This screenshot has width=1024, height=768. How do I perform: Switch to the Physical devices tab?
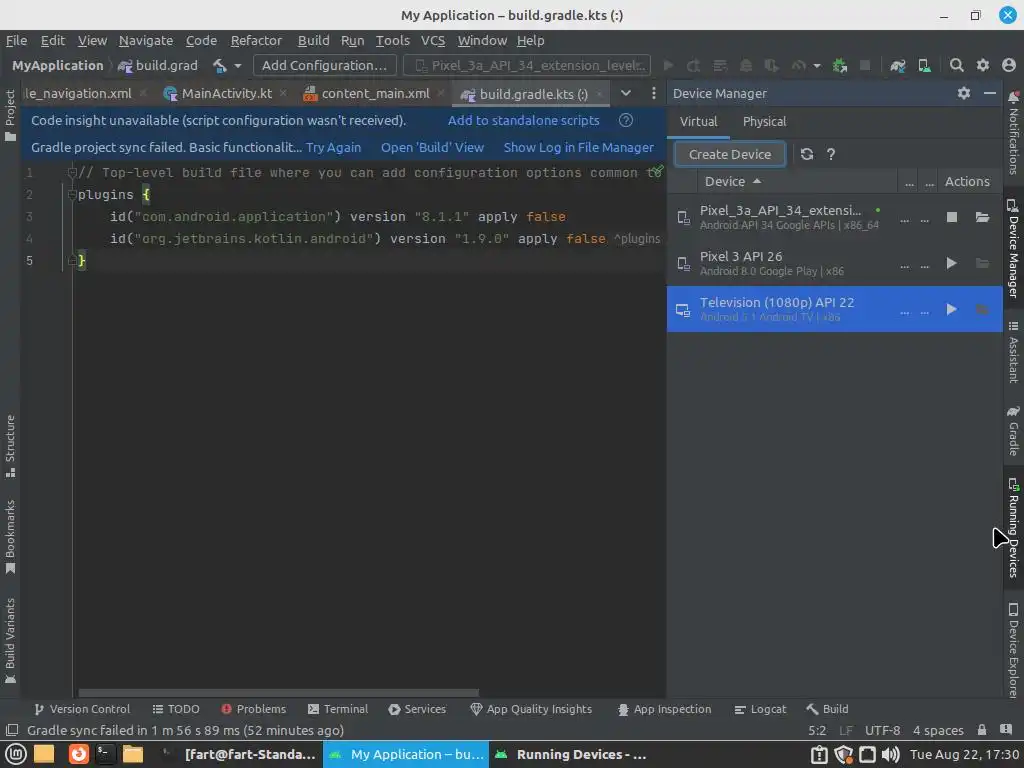tap(764, 121)
